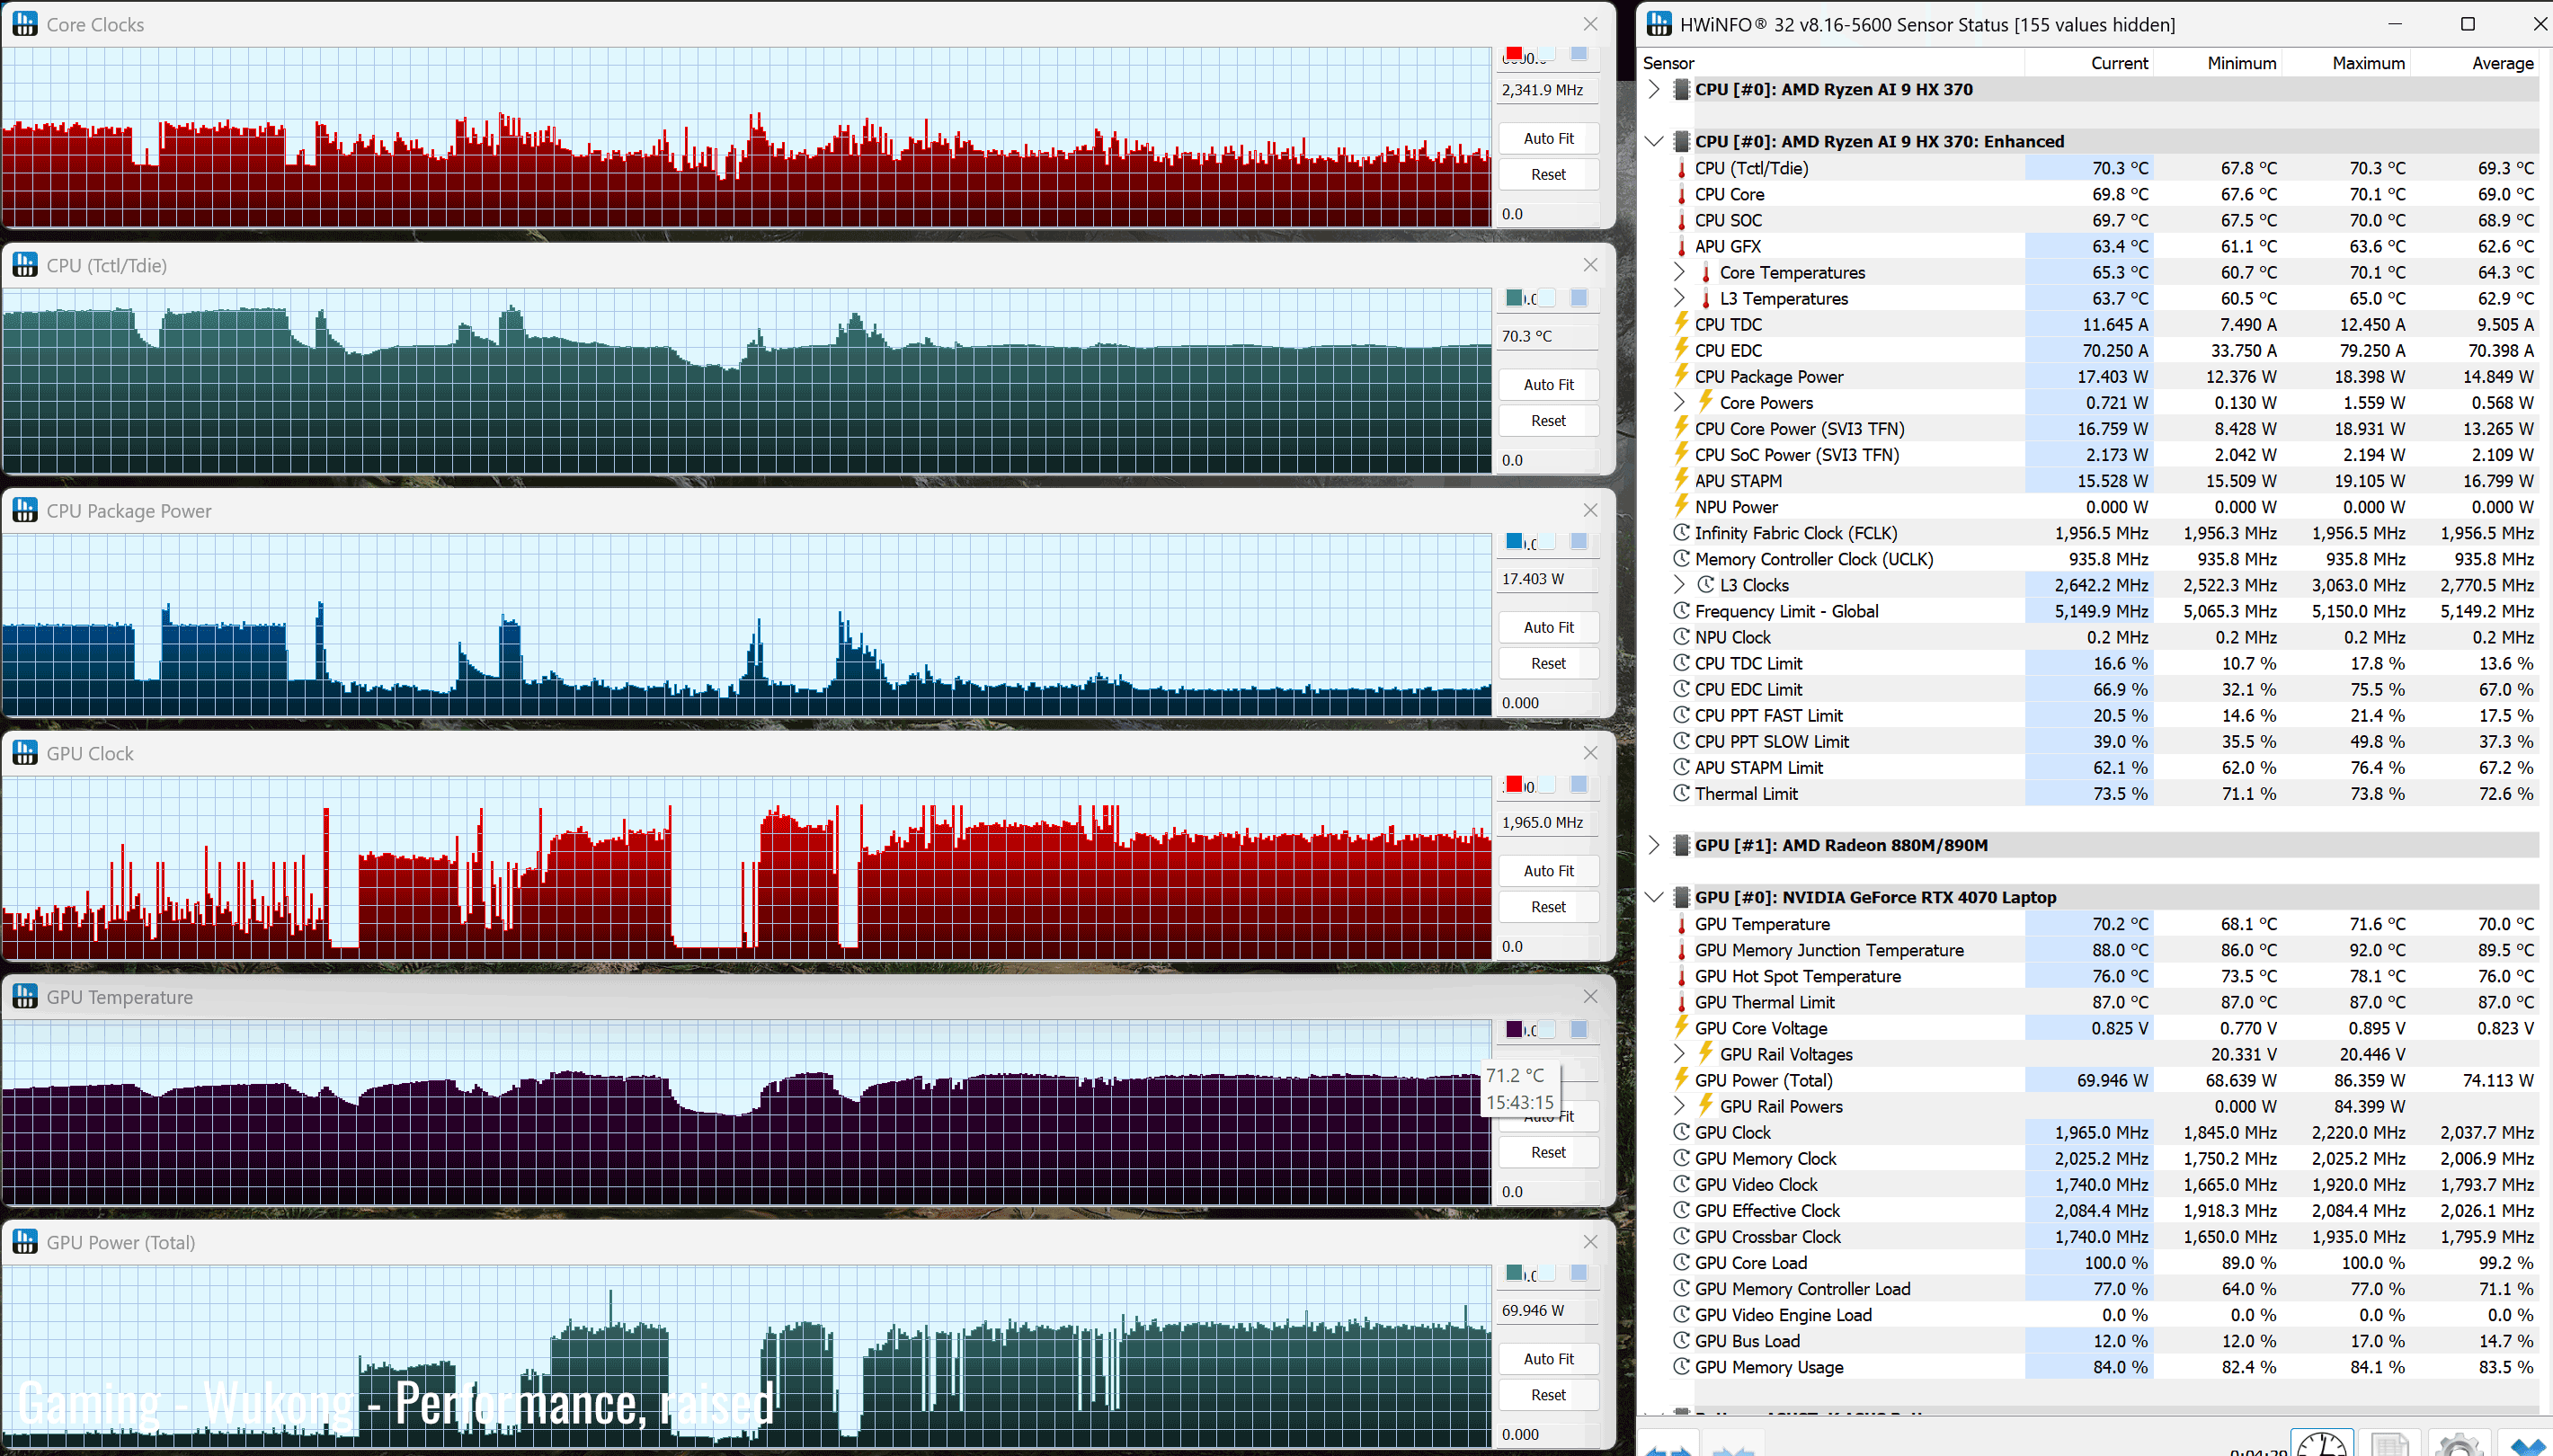Click the Sensor column header
This screenshot has height=1456, width=2553.
coord(1832,63)
